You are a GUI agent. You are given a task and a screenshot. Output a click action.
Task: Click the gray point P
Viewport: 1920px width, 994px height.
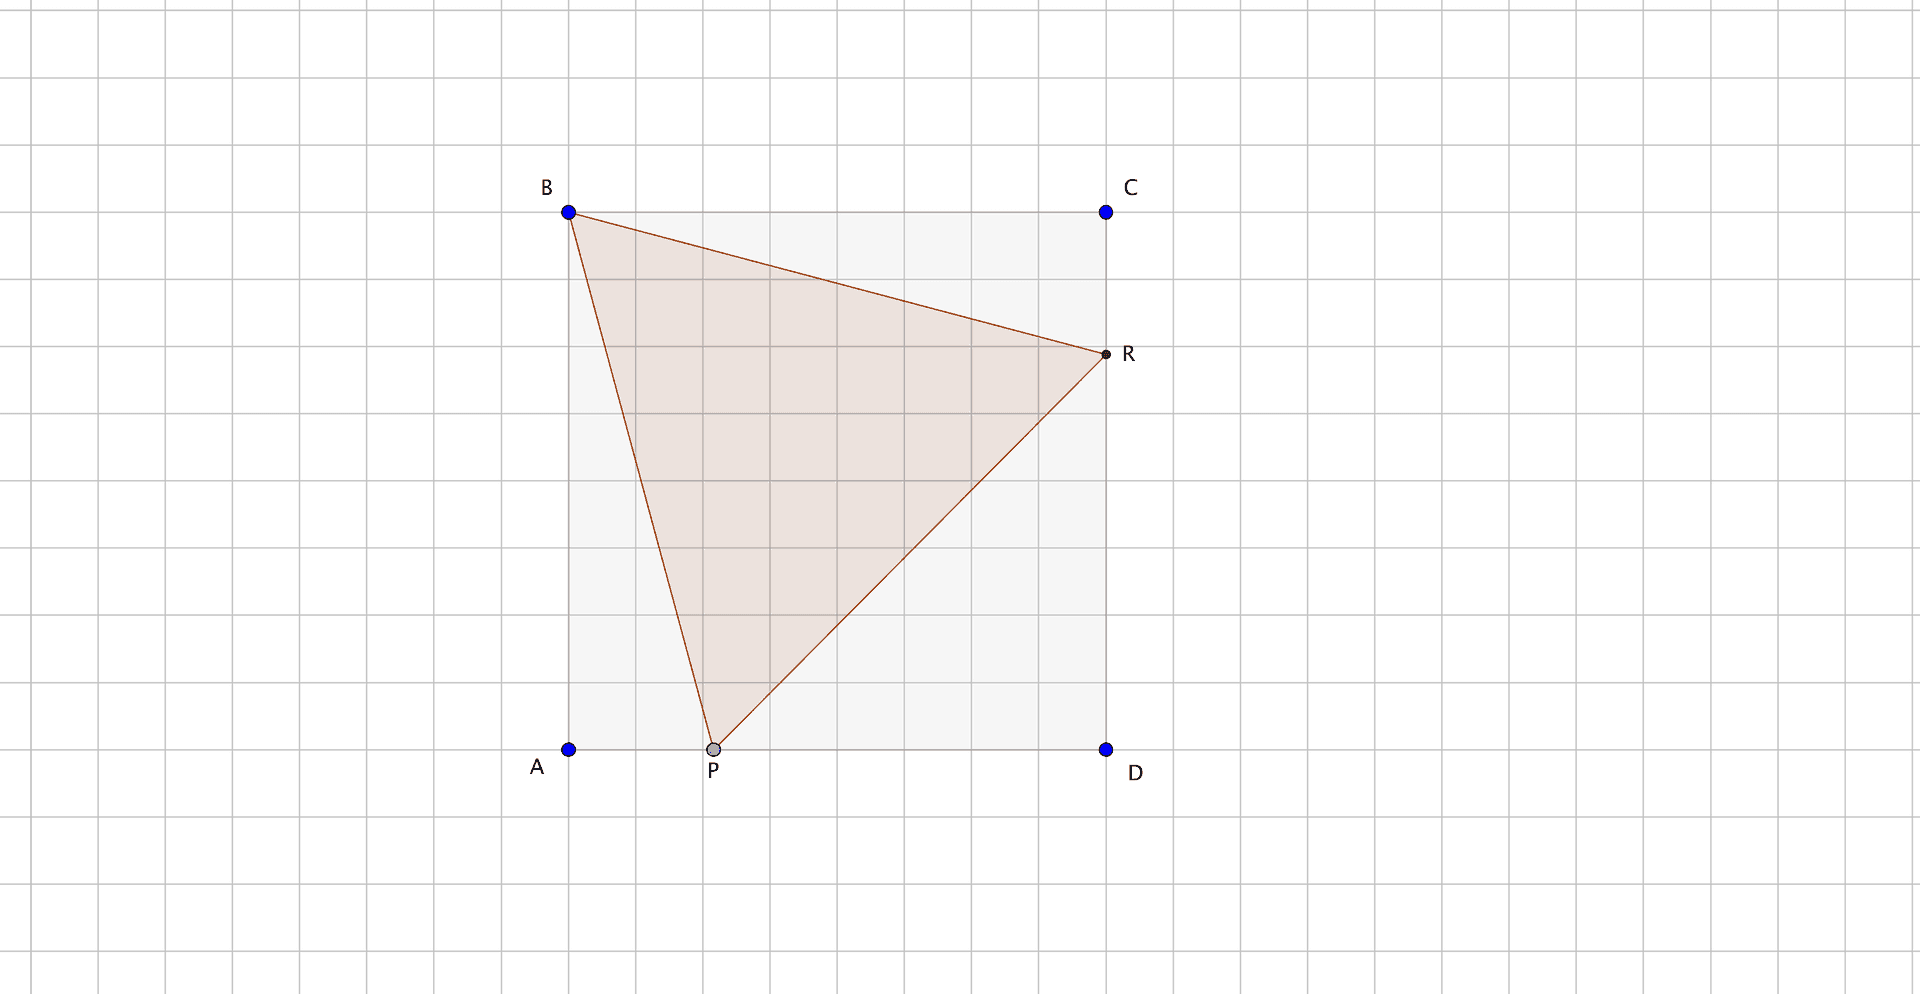coord(713,749)
